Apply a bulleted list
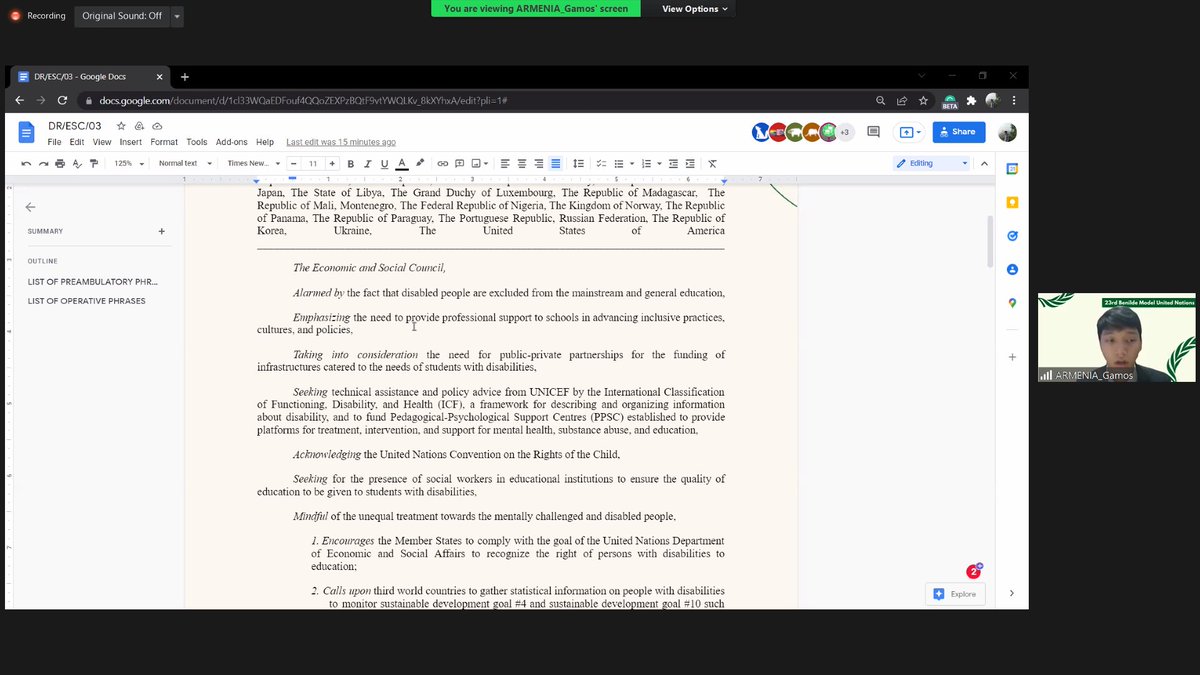Image resolution: width=1200 pixels, height=675 pixels. point(619,163)
